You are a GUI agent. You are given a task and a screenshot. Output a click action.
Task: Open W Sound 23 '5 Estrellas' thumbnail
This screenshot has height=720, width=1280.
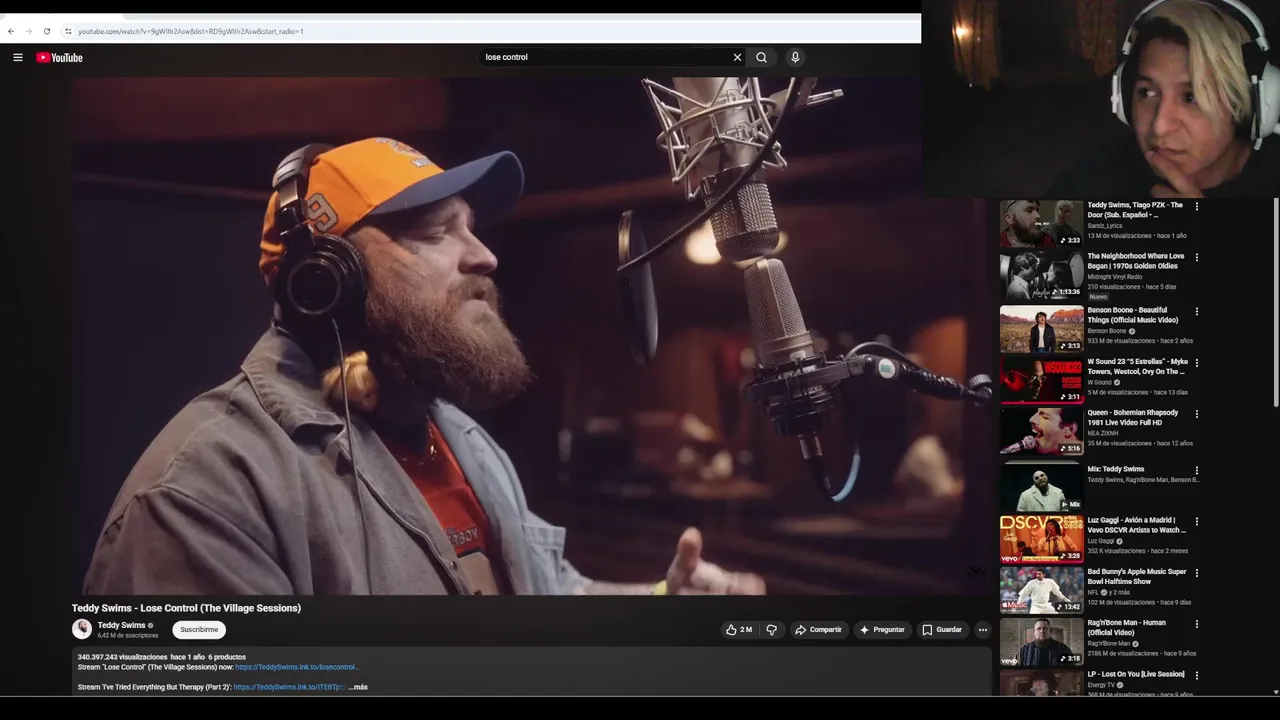click(1041, 381)
